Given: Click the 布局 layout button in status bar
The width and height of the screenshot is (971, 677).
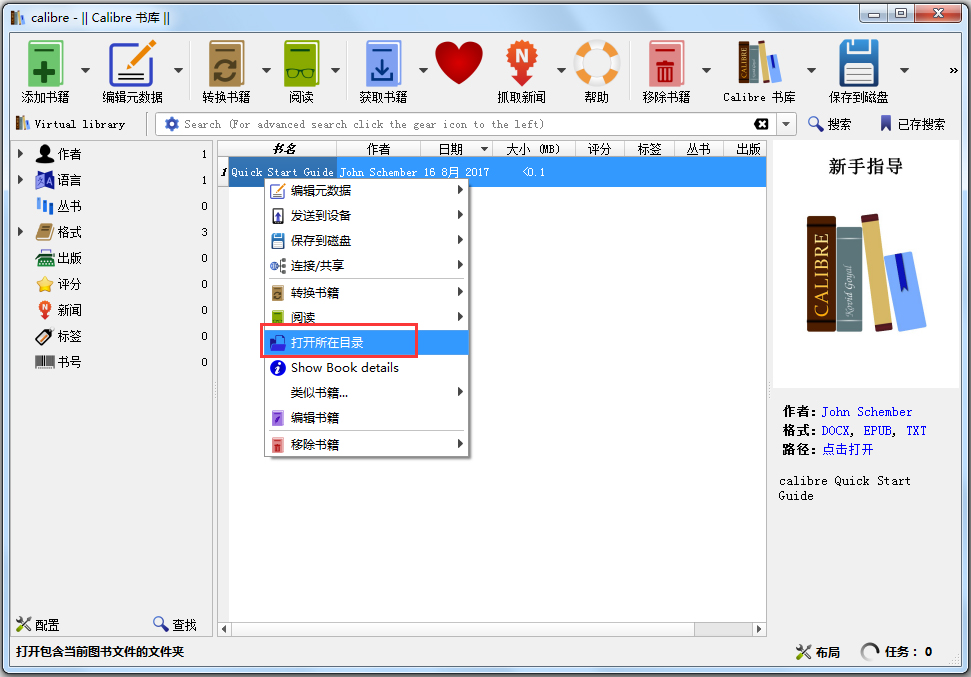Looking at the screenshot, I should tap(818, 652).
